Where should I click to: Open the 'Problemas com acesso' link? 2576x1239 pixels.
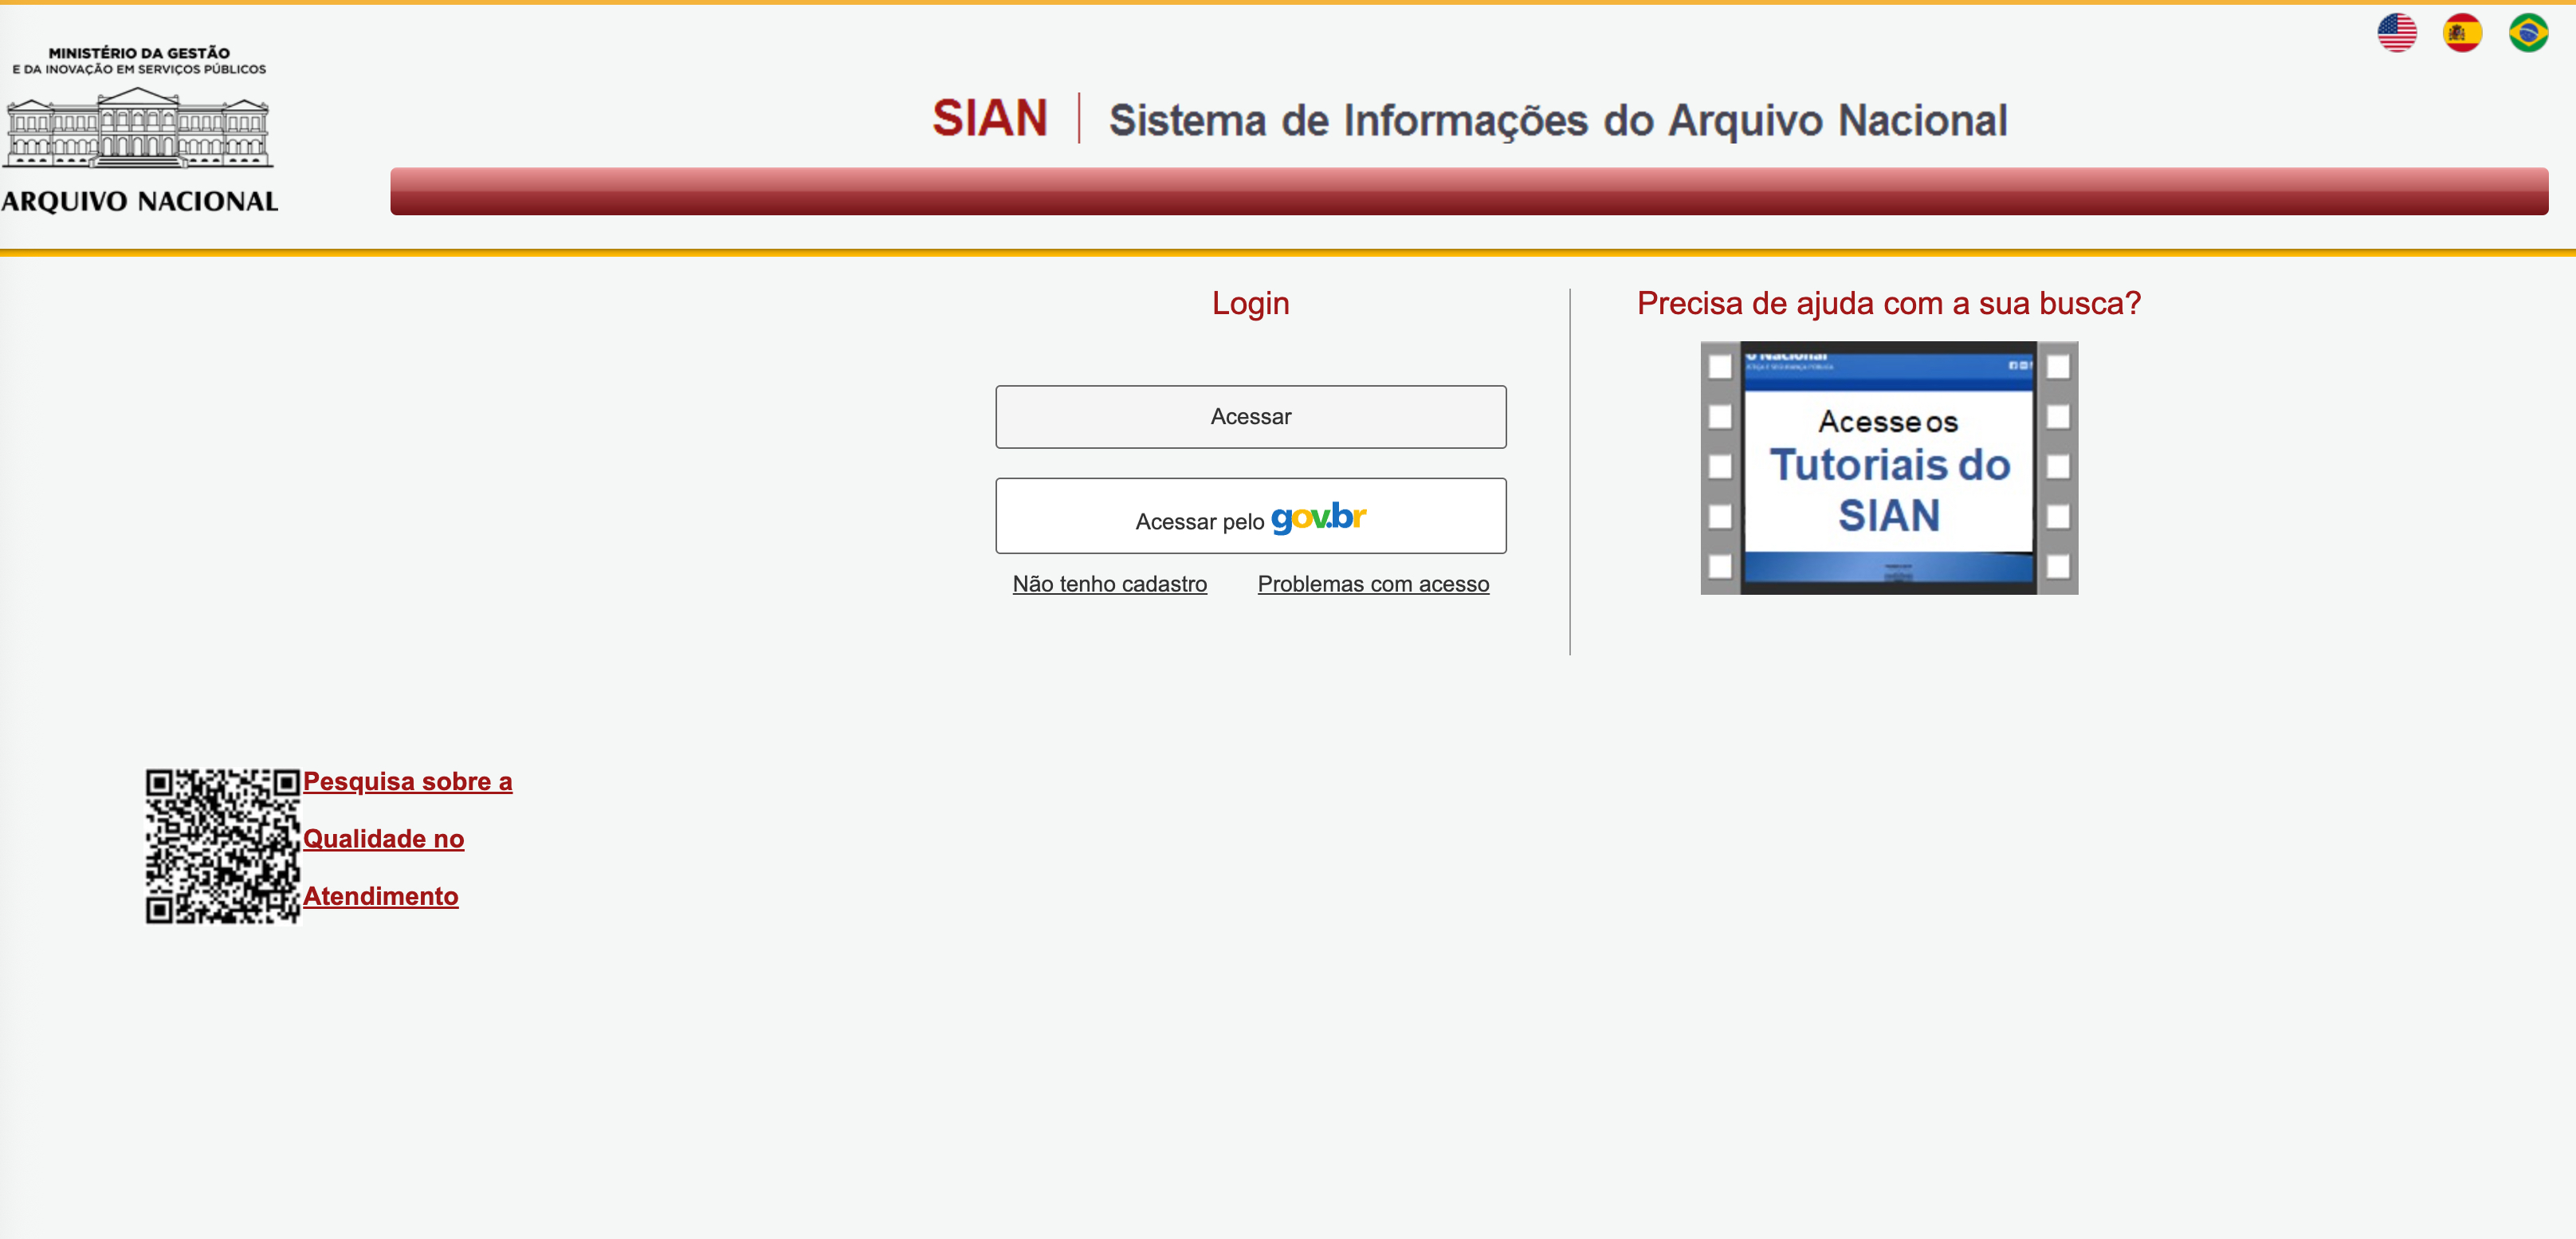[x=1373, y=584]
